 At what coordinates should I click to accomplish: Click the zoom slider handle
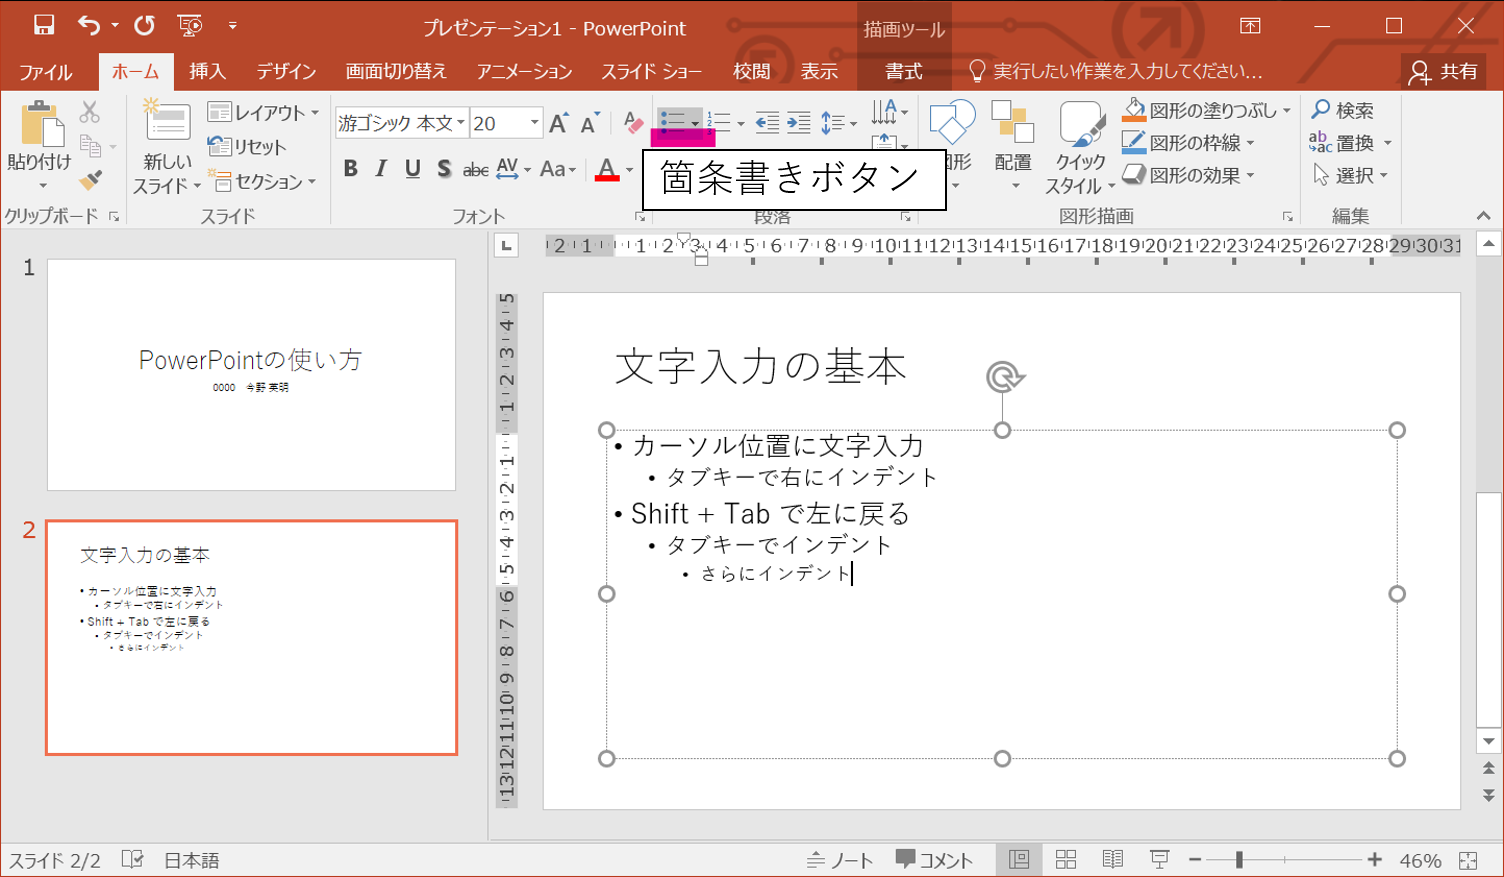tap(1240, 860)
